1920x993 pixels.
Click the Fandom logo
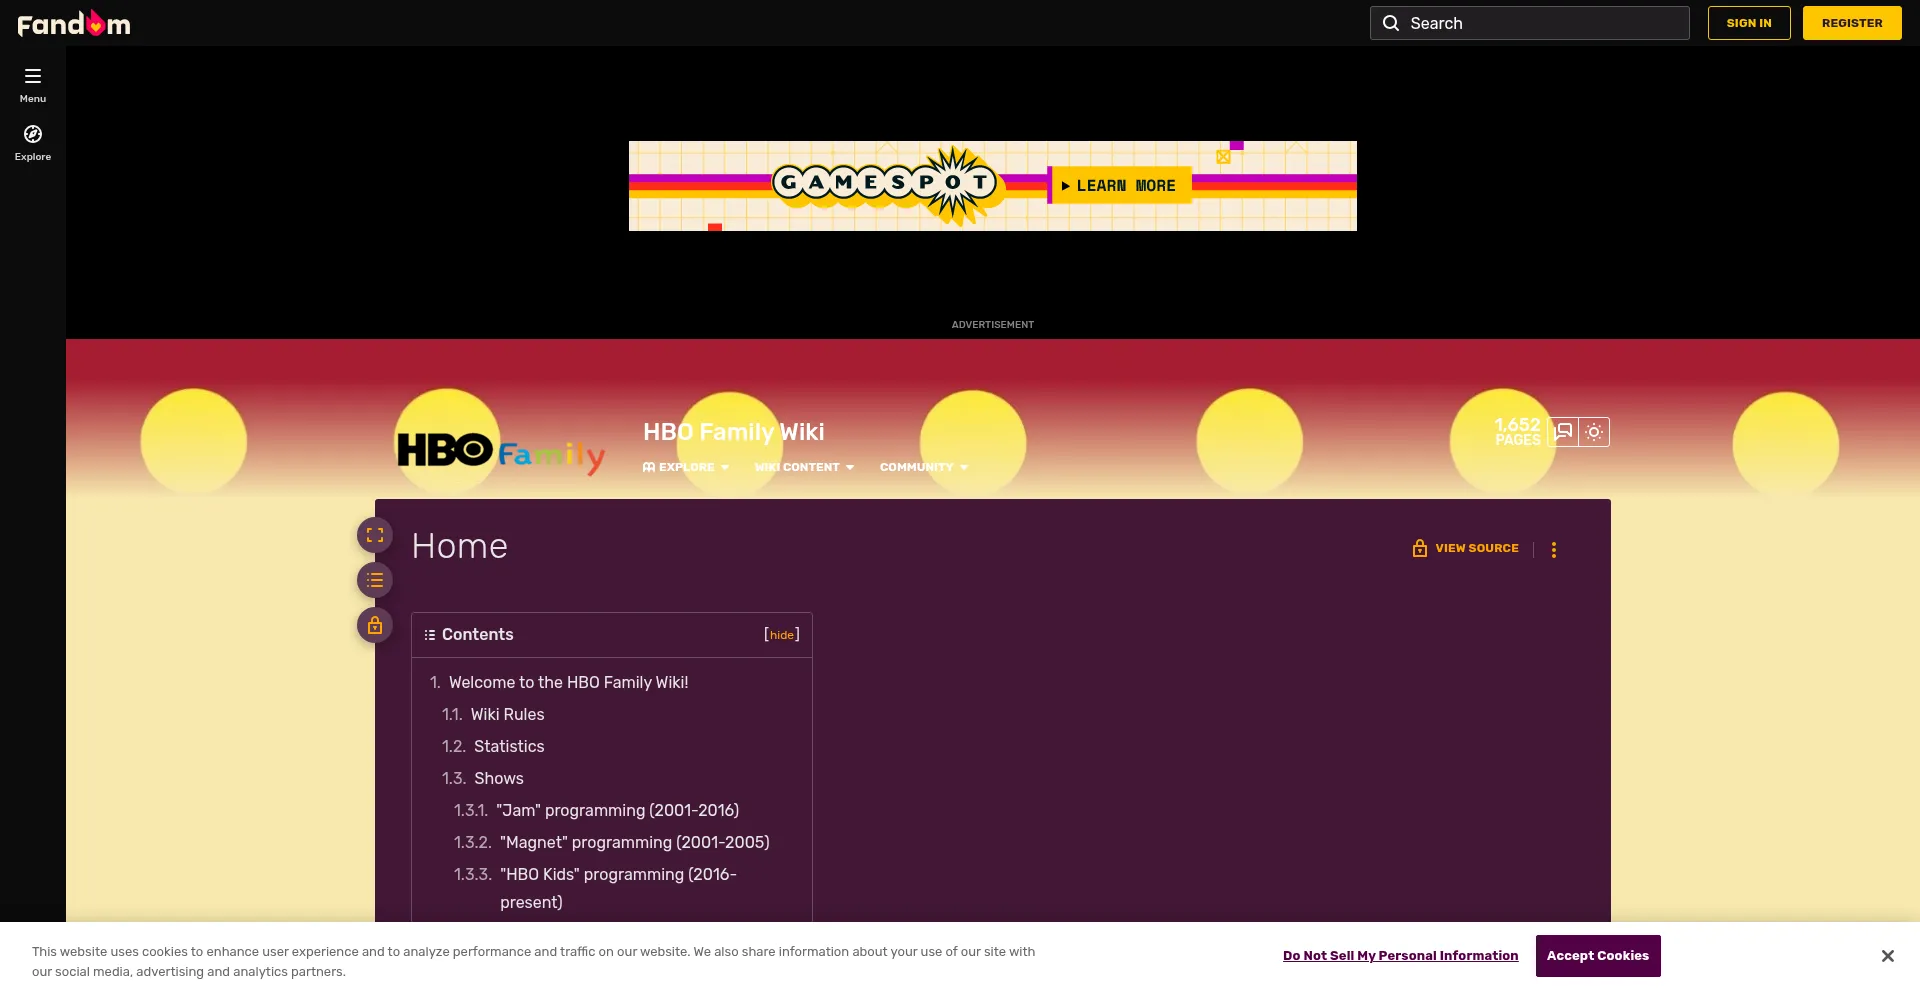click(x=74, y=23)
